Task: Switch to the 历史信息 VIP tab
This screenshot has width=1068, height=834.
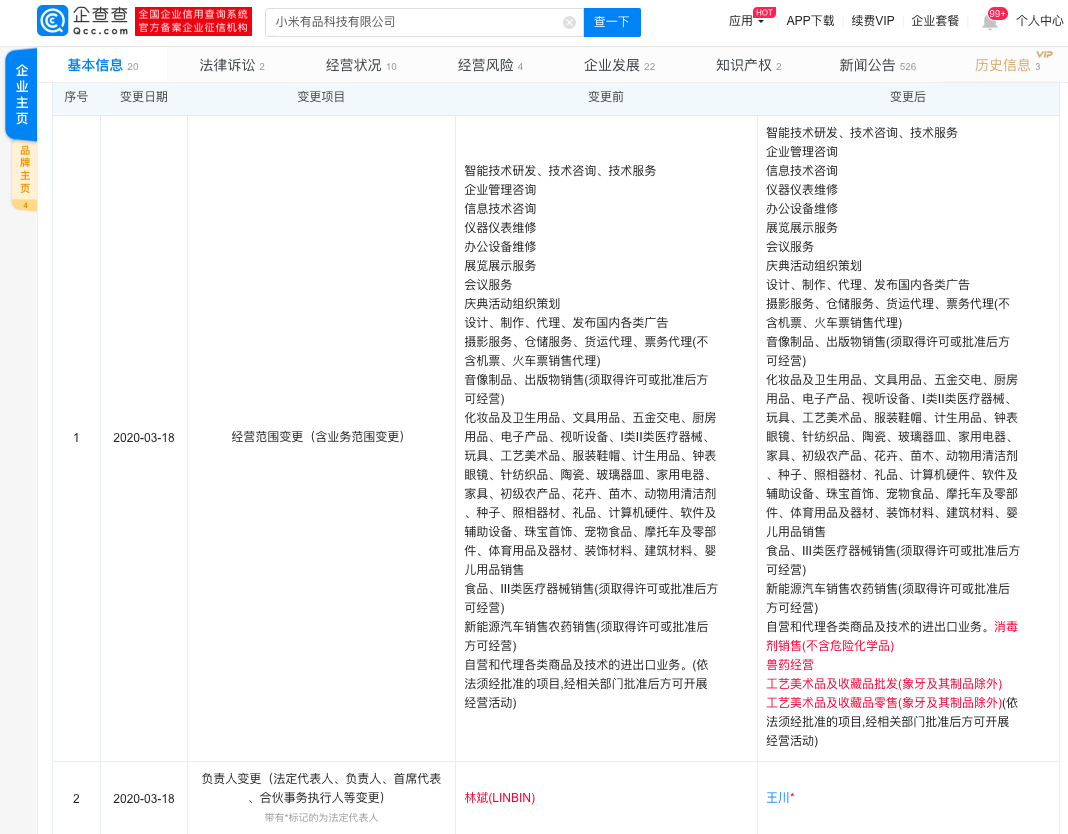Action: (x=1008, y=65)
